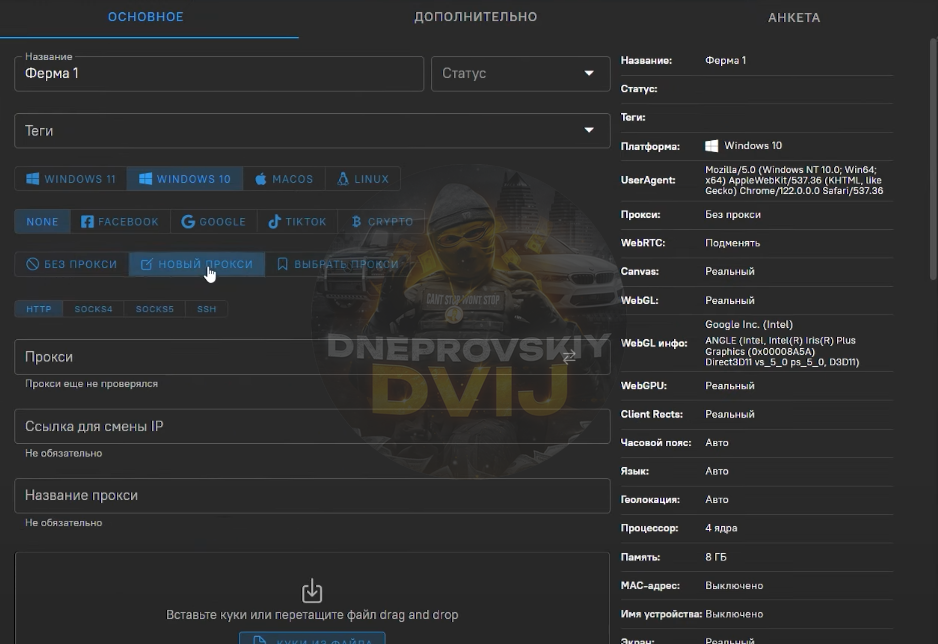Viewport: 938px width, 644px height.
Task: Select the НОВЫЙ ПРОКСИ option
Action: 197,264
